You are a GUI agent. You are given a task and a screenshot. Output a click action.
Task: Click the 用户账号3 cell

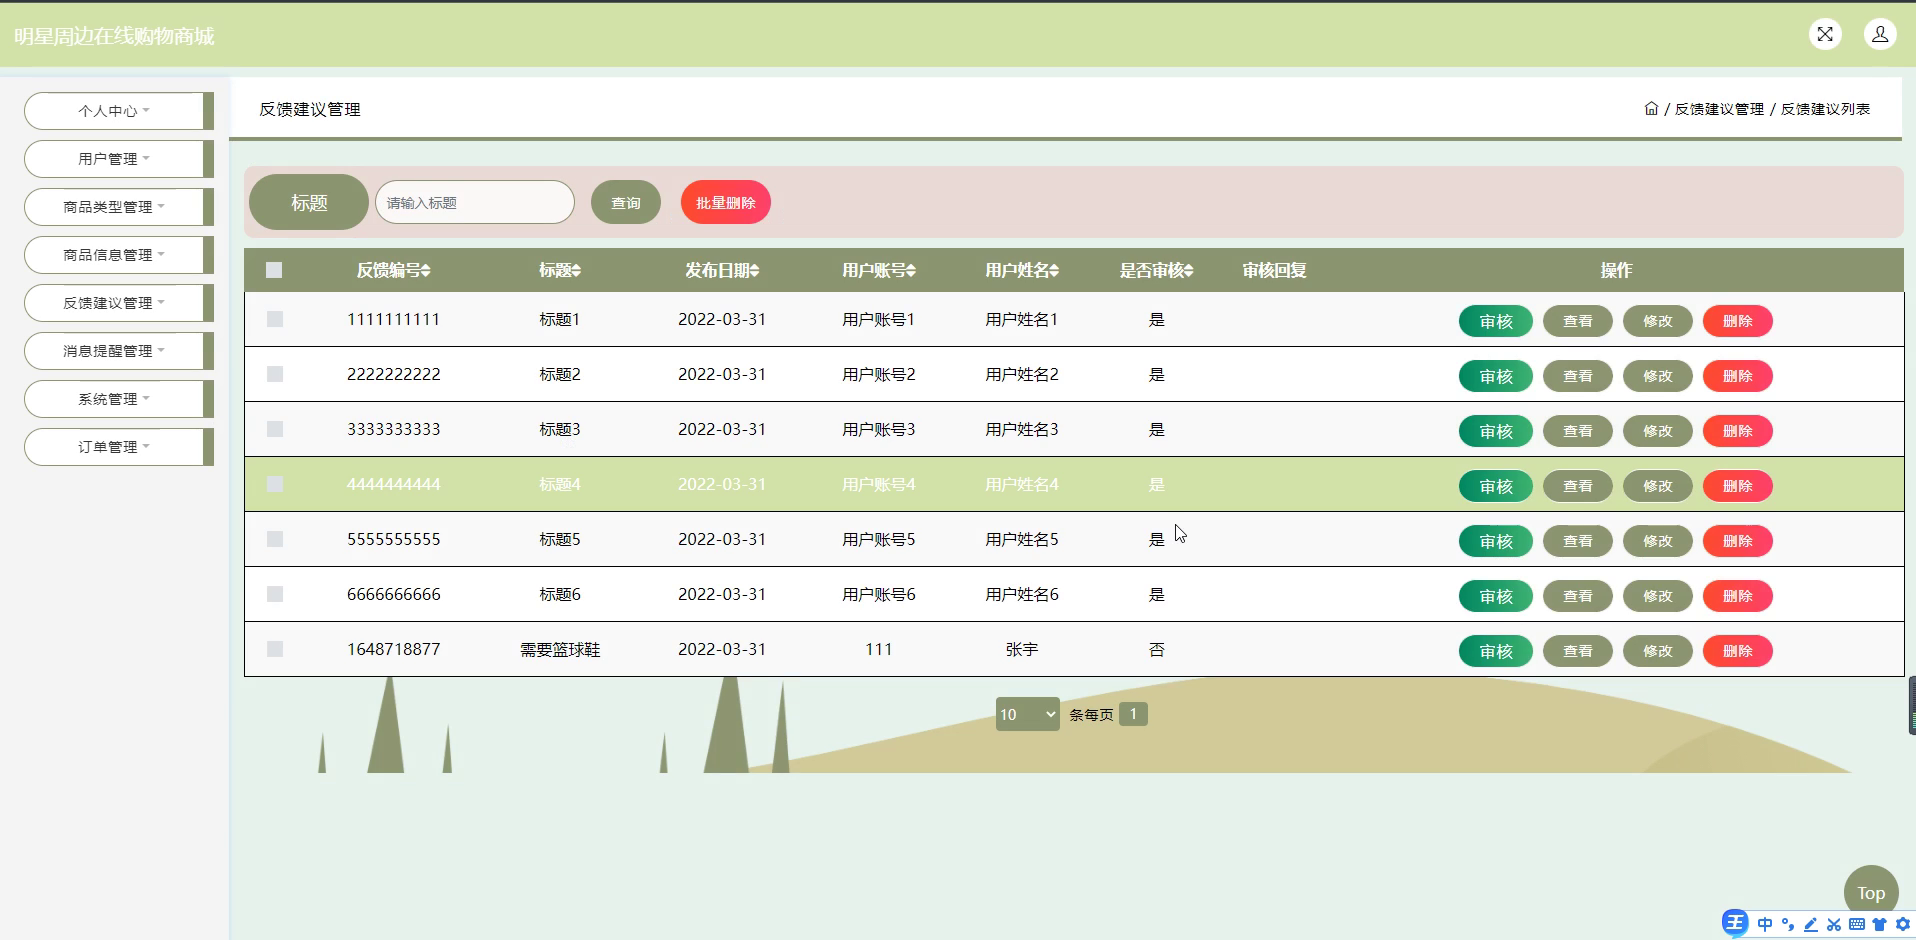[x=879, y=429]
